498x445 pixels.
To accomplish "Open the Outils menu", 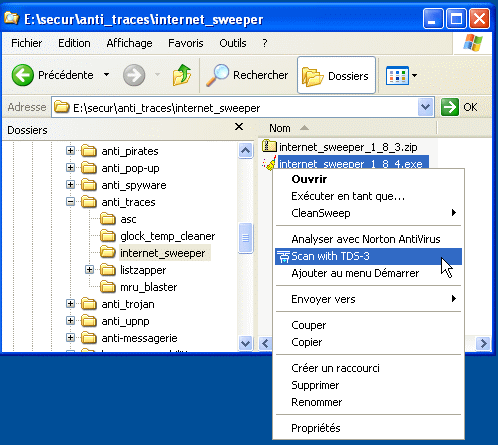I will [x=233, y=43].
